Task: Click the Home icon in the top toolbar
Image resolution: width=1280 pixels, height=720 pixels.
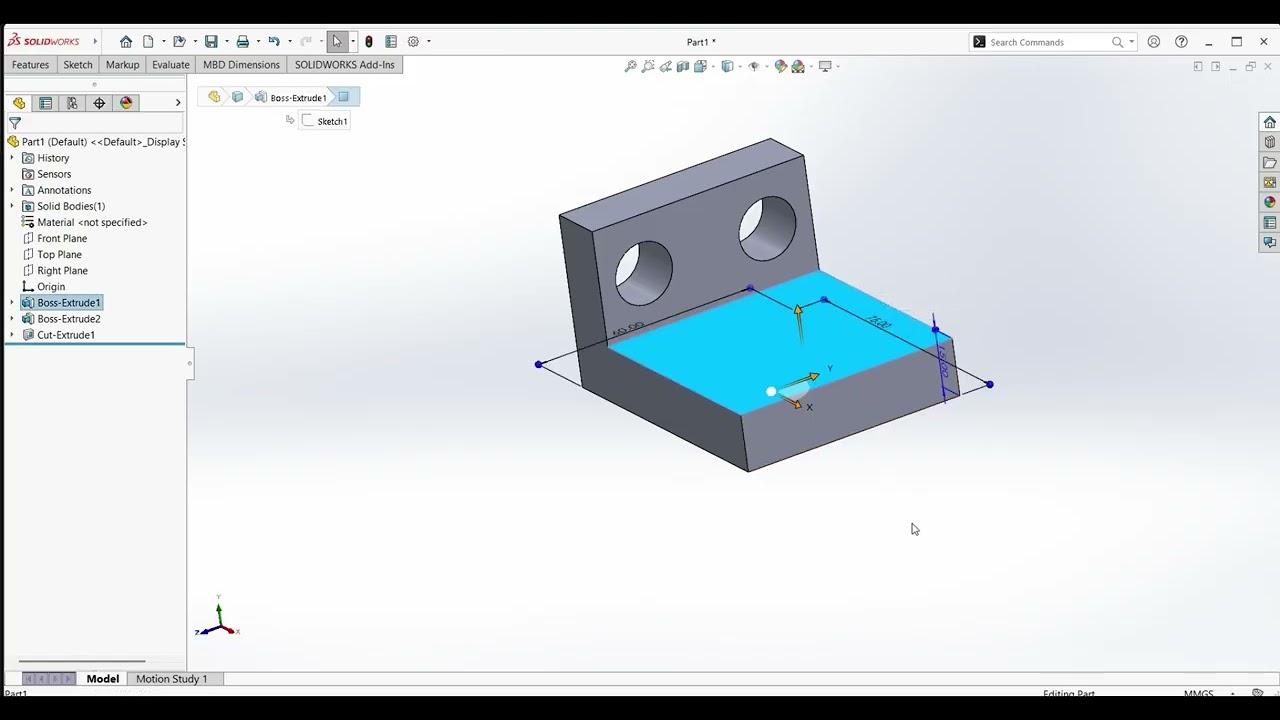Action: point(126,42)
